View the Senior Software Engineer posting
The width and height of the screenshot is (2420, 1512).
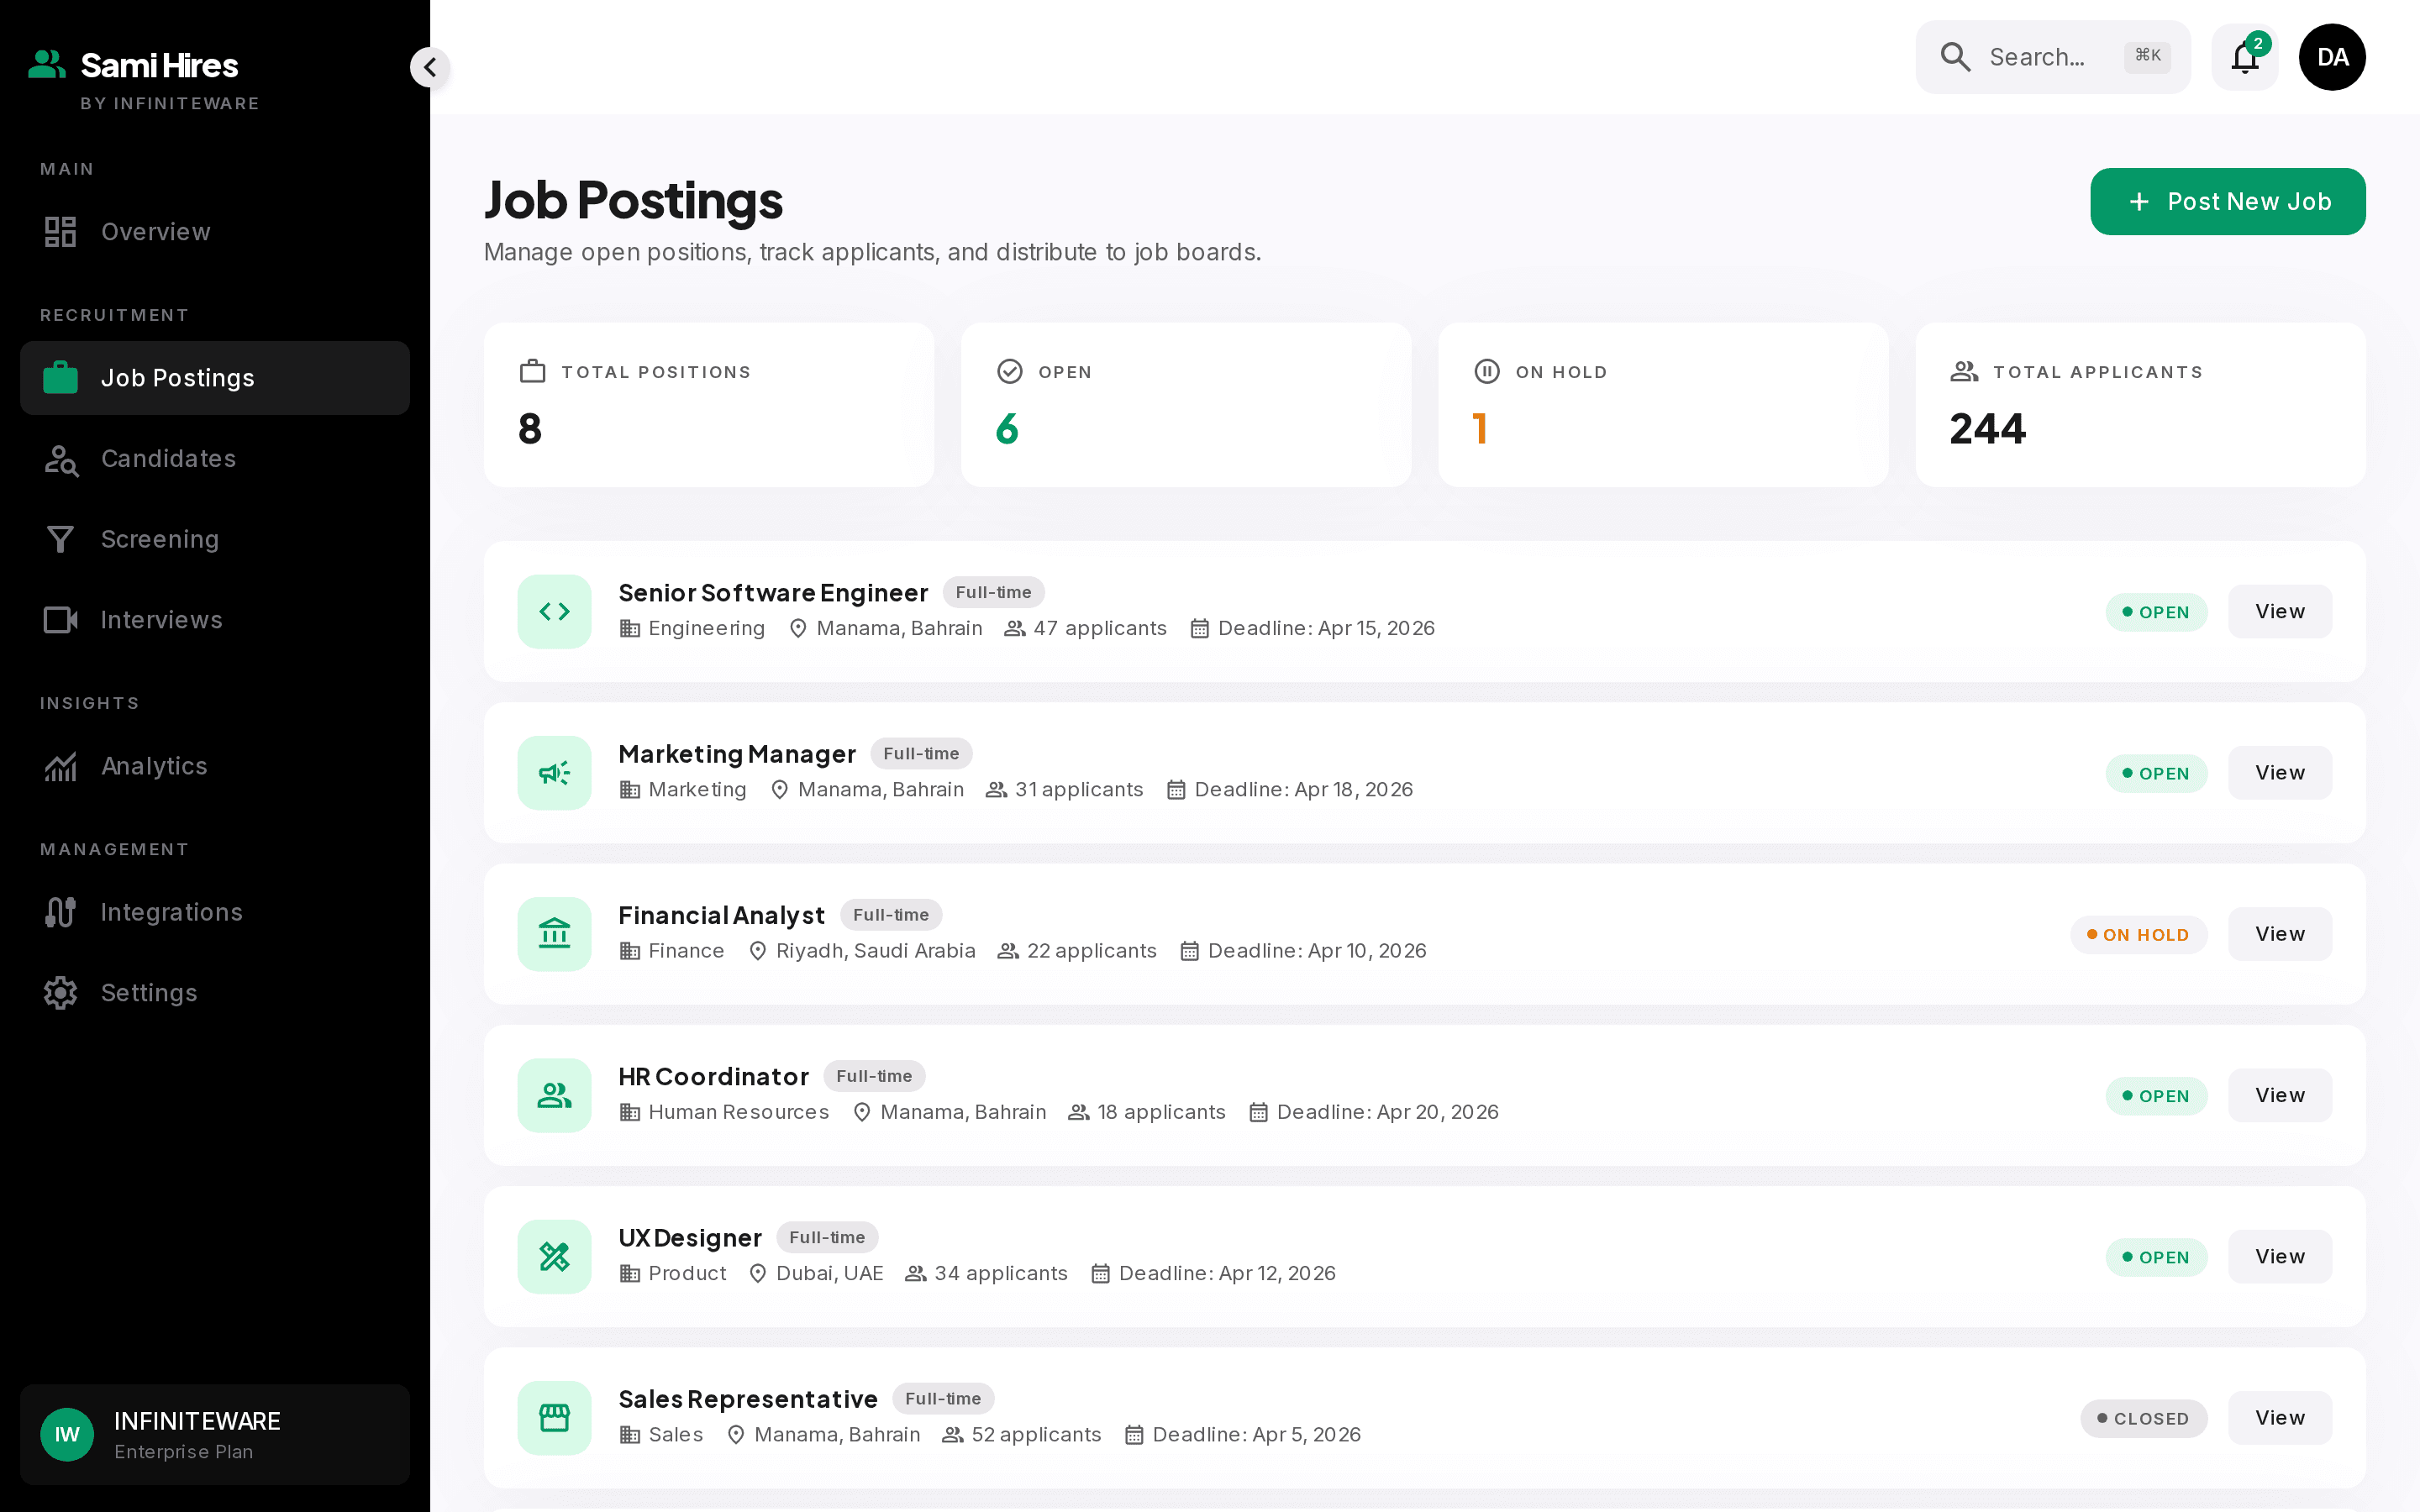click(x=2279, y=611)
